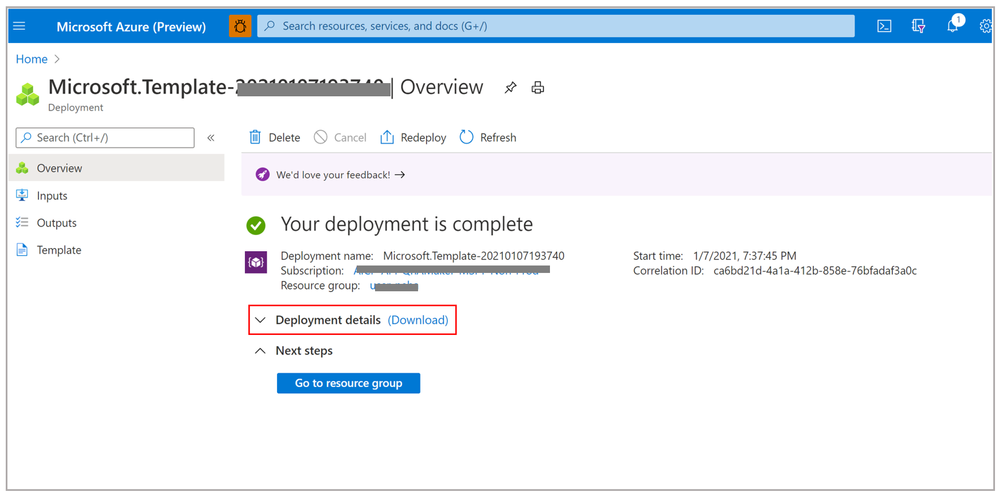The image size is (999, 496).
Task: Click the Correlation ID value
Action: [815, 271]
